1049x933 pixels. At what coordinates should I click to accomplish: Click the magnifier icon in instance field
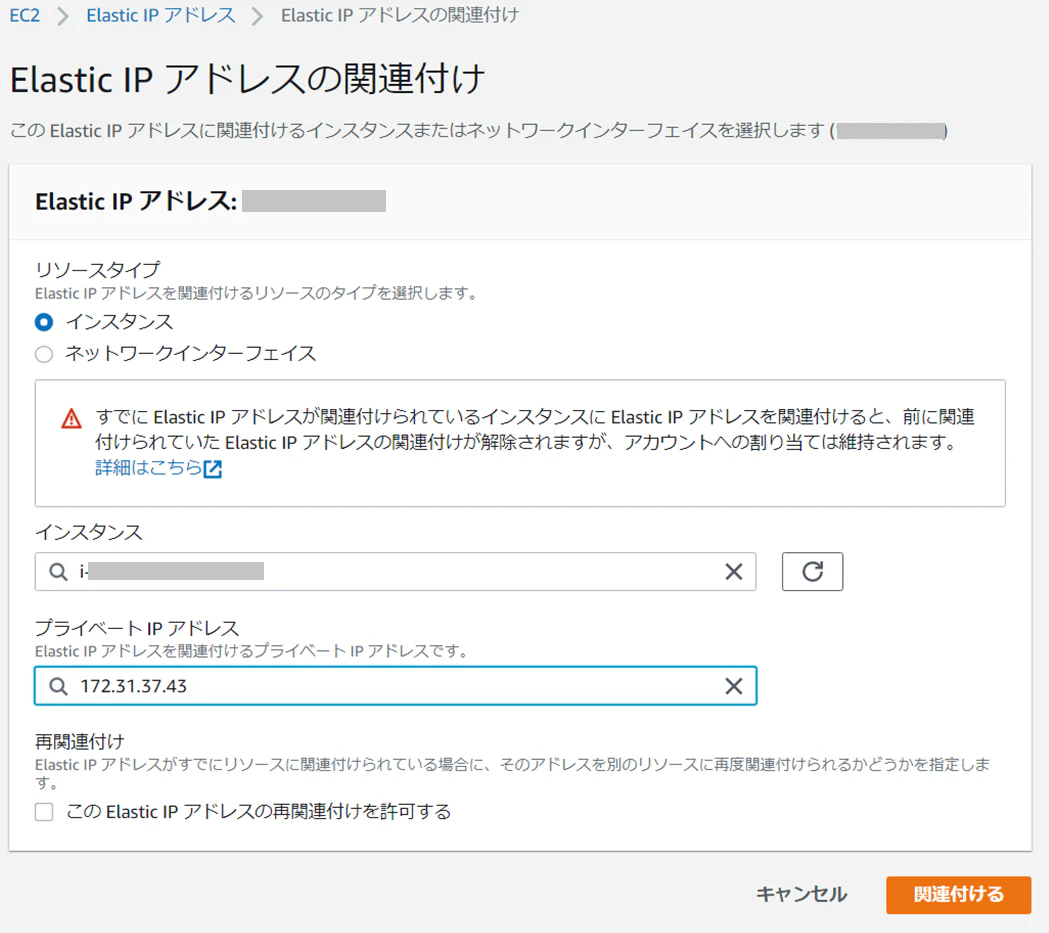[x=58, y=572]
